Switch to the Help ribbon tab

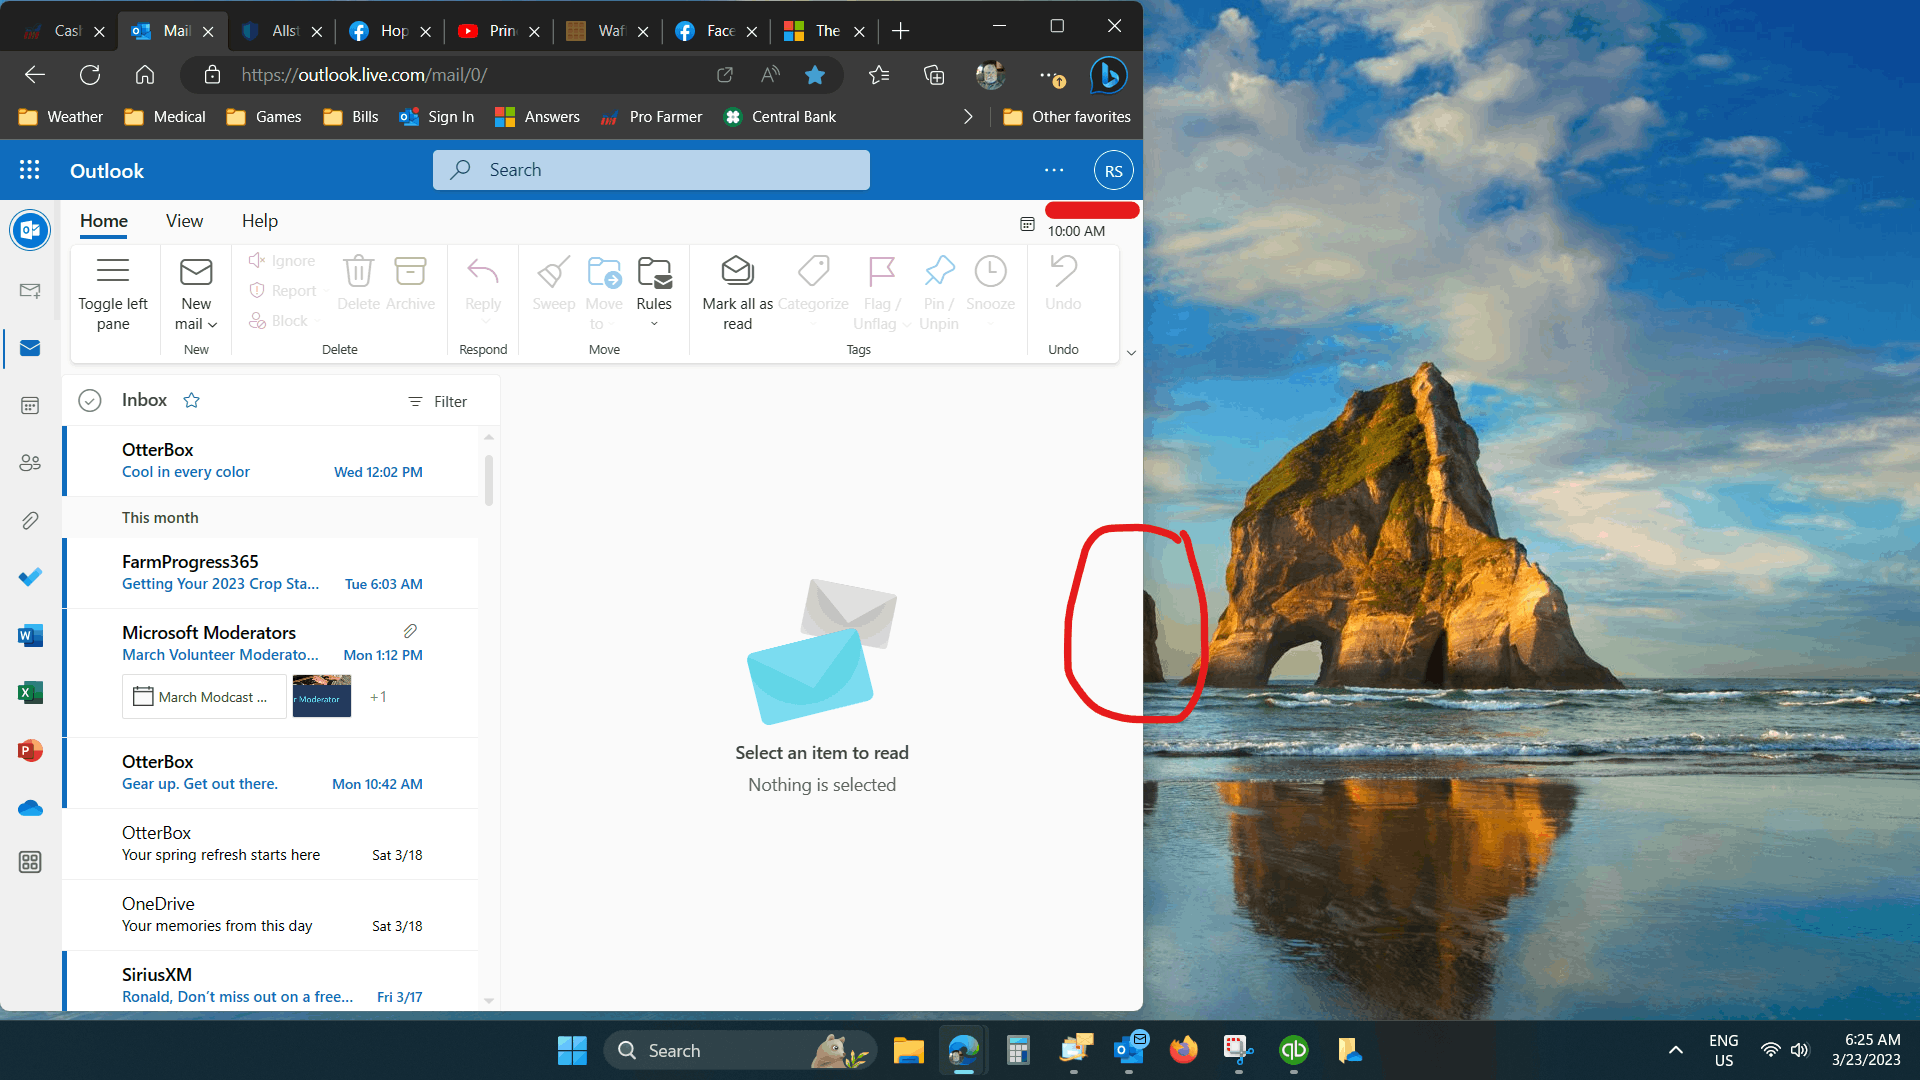(x=260, y=221)
